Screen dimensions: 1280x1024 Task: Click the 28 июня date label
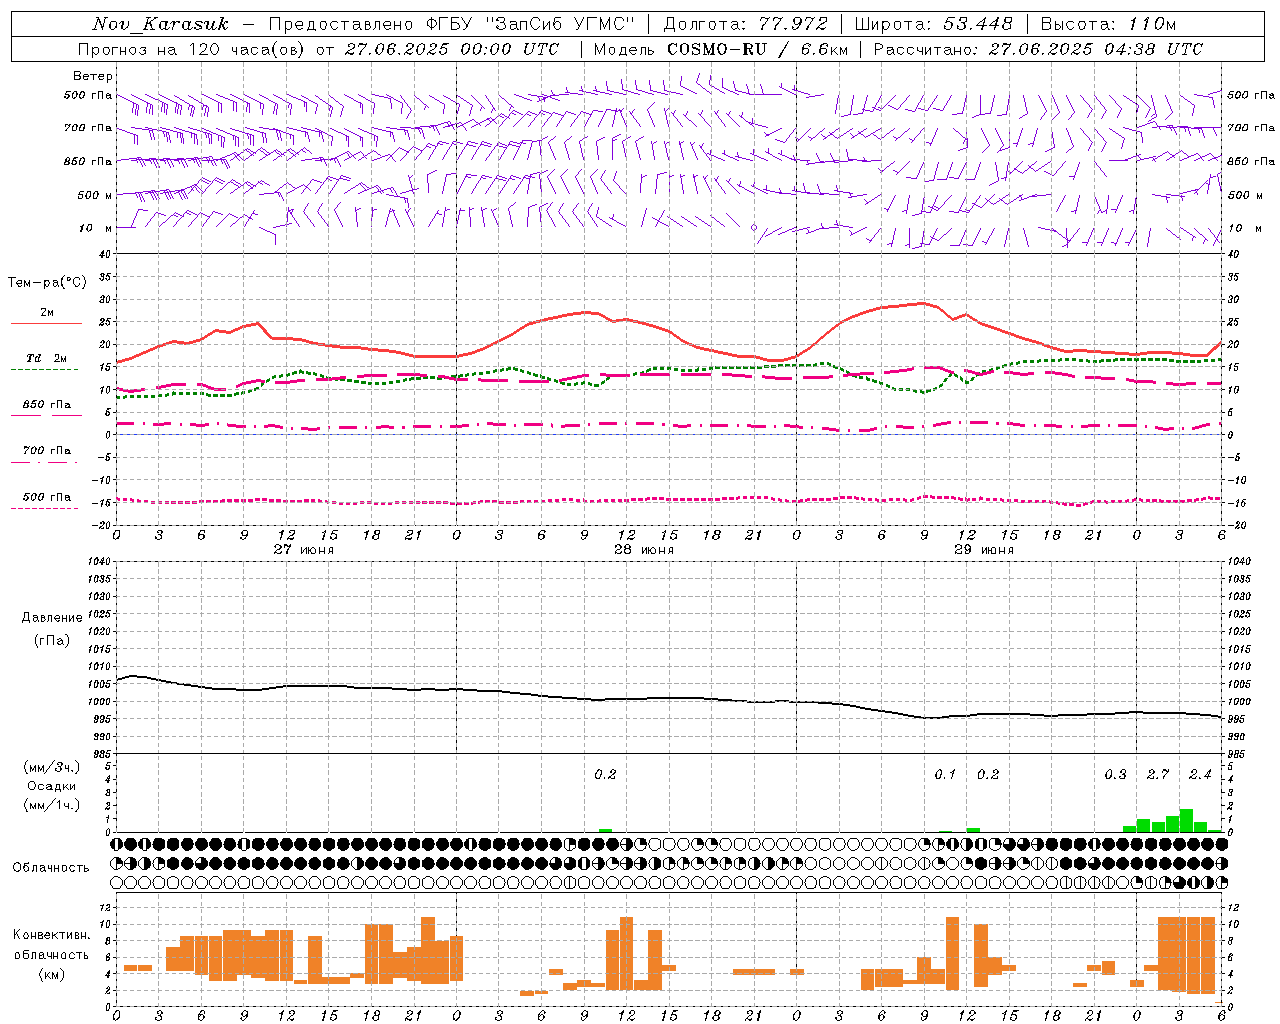click(644, 550)
